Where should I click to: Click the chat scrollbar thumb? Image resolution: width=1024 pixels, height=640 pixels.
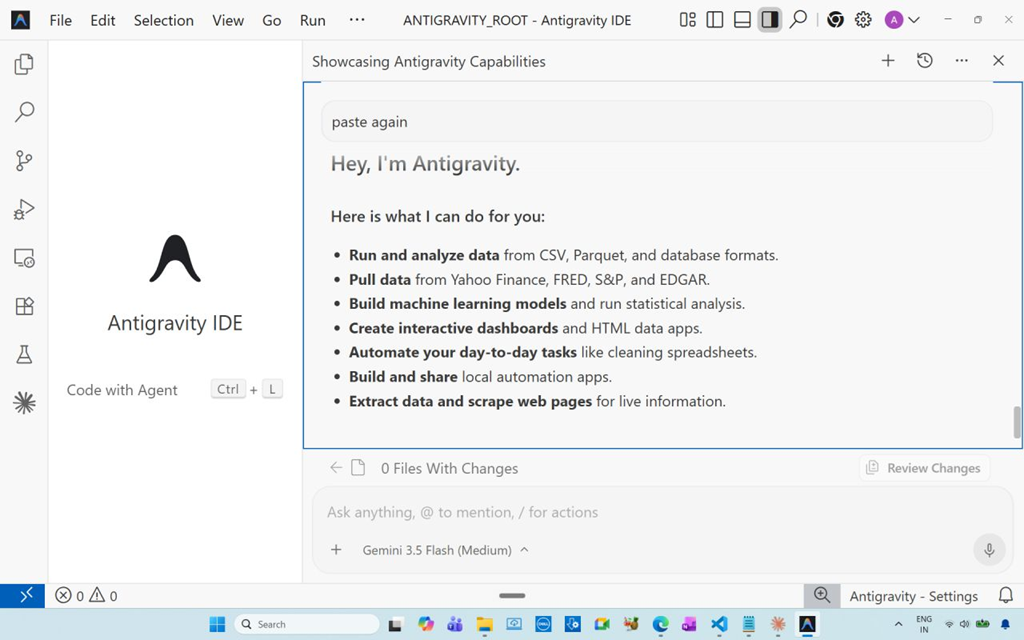1017,423
